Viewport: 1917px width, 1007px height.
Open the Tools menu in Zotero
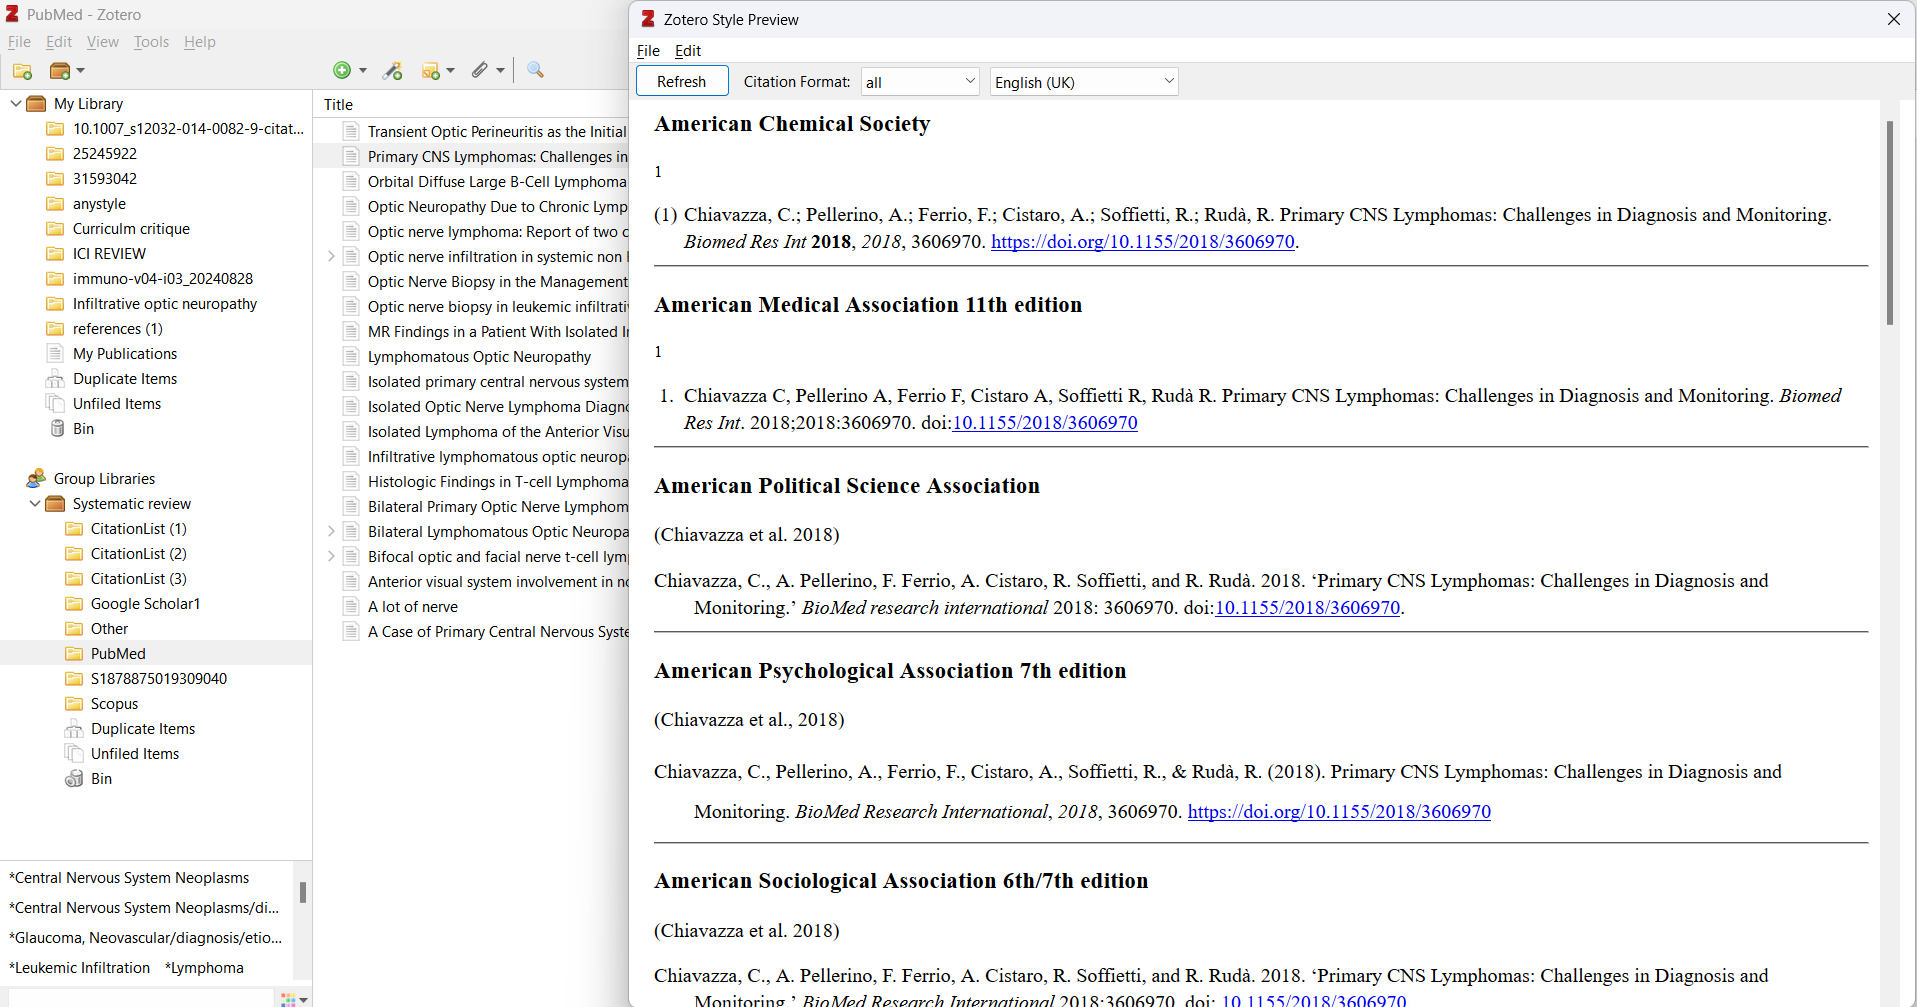point(152,42)
